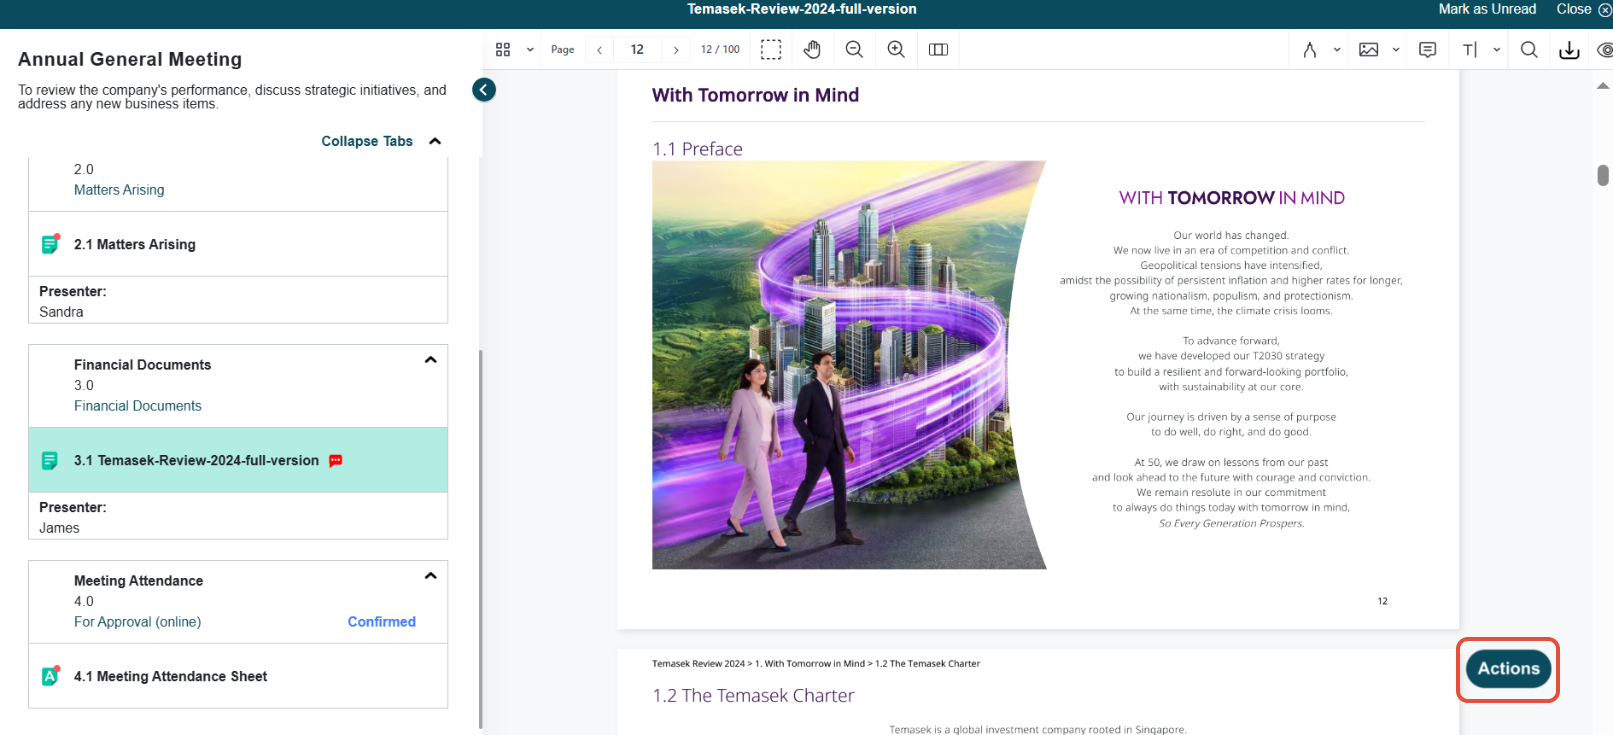Click the Annual General Meeting title

pyautogui.click(x=130, y=59)
